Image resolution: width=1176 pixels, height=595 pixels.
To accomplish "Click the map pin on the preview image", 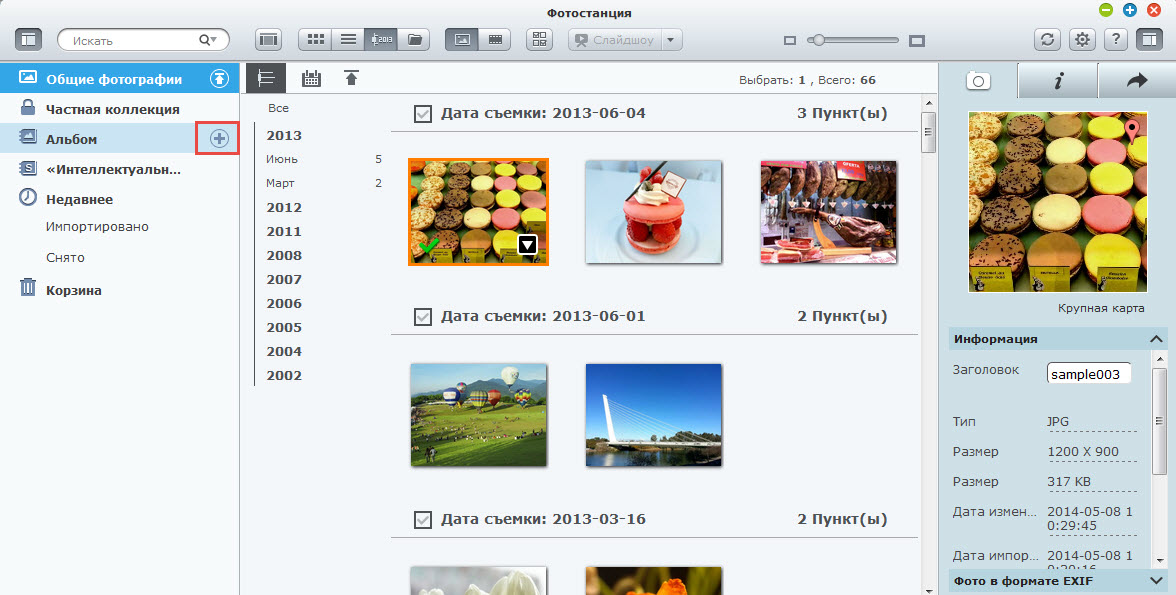I will [1132, 131].
